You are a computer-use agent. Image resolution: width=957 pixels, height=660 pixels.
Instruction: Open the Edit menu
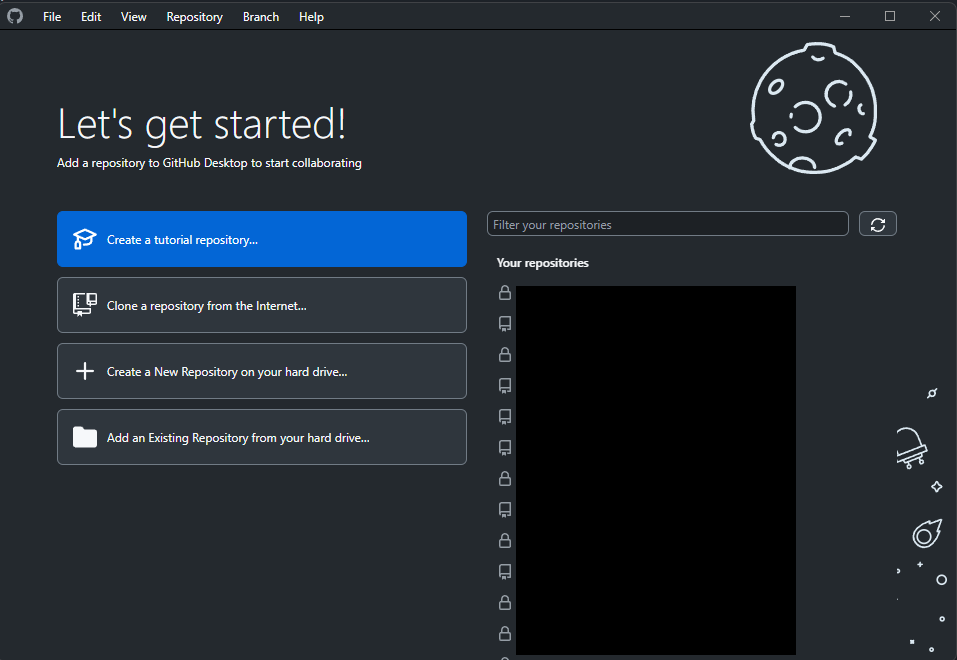[90, 16]
